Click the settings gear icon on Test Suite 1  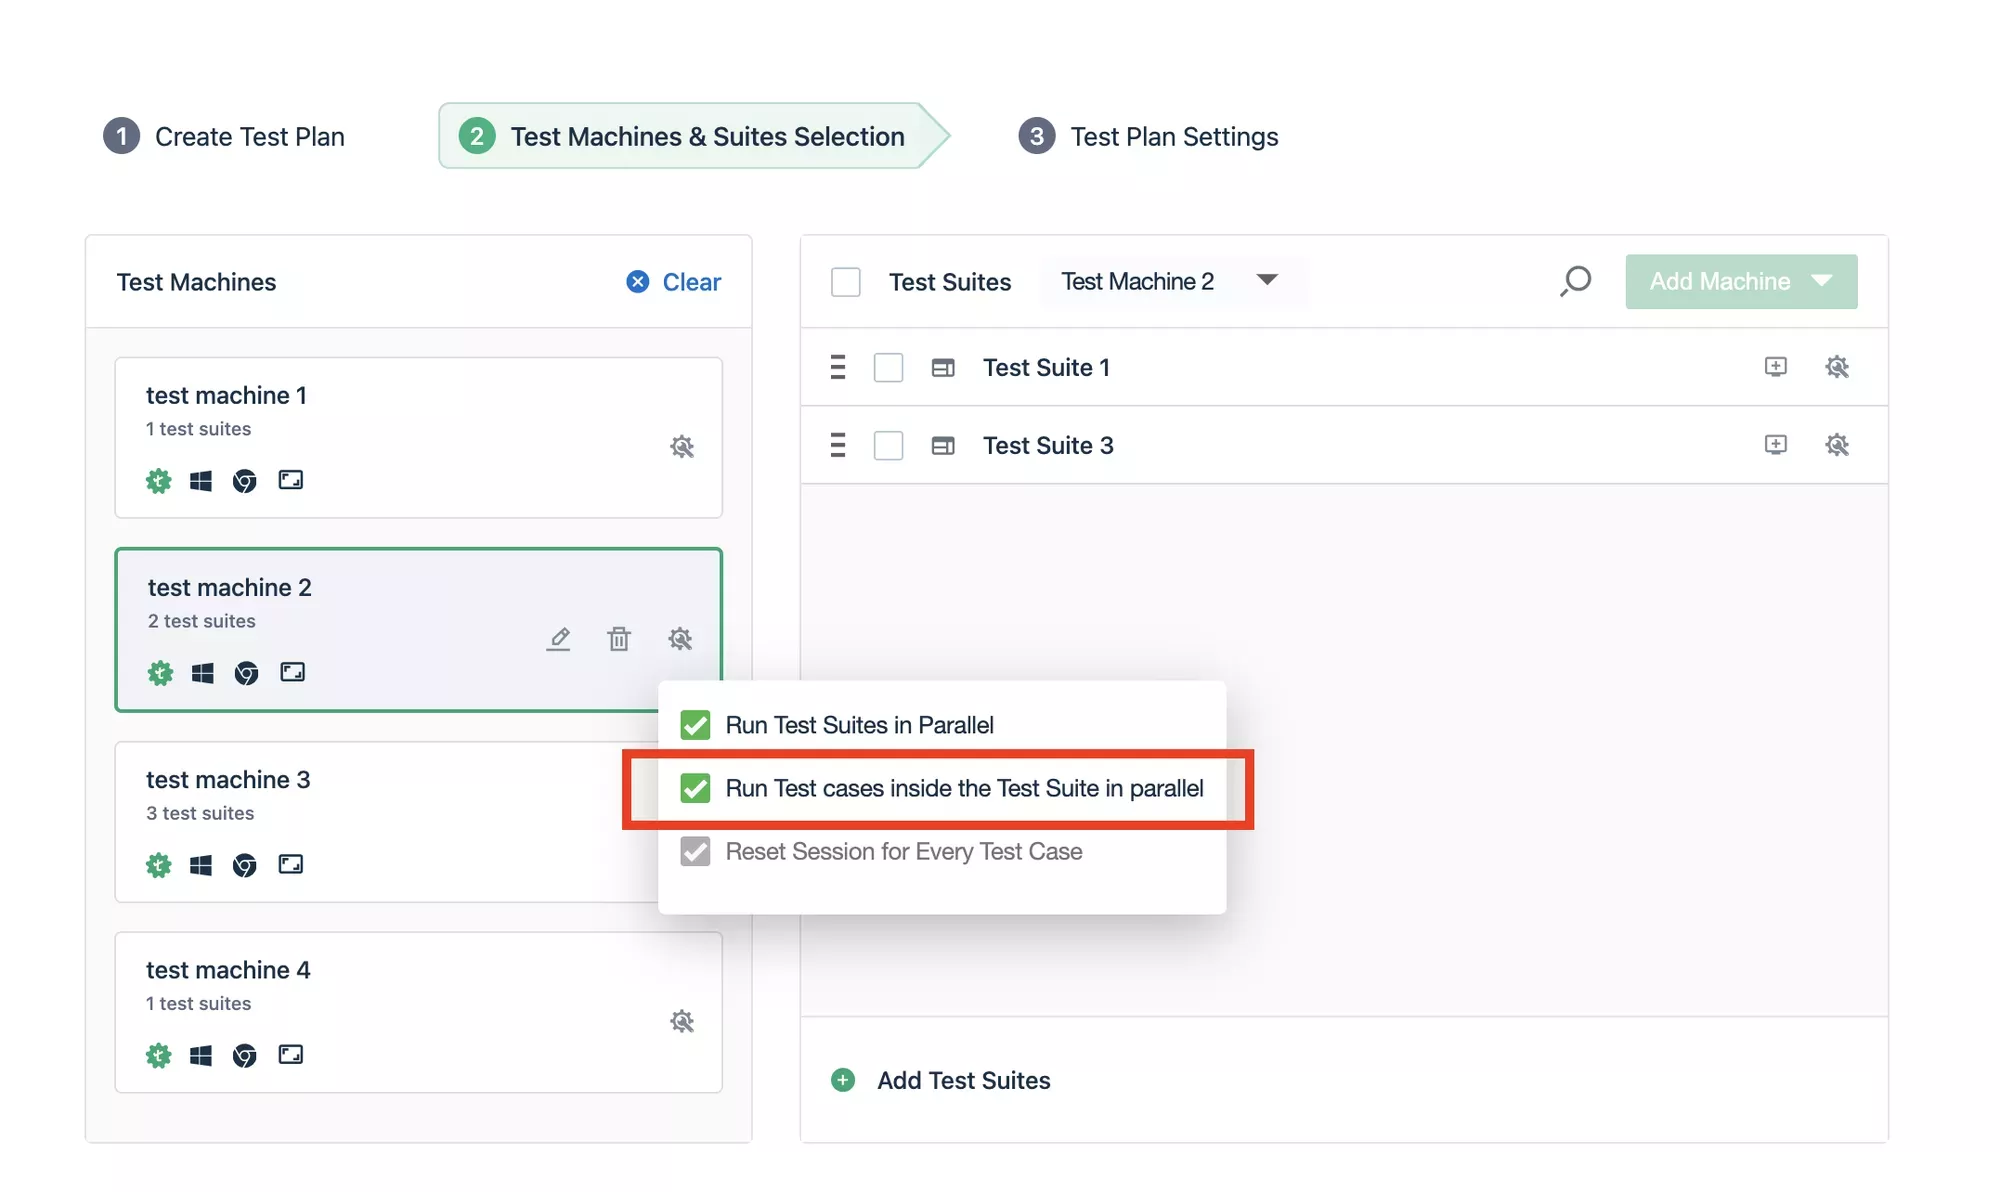(x=1835, y=366)
